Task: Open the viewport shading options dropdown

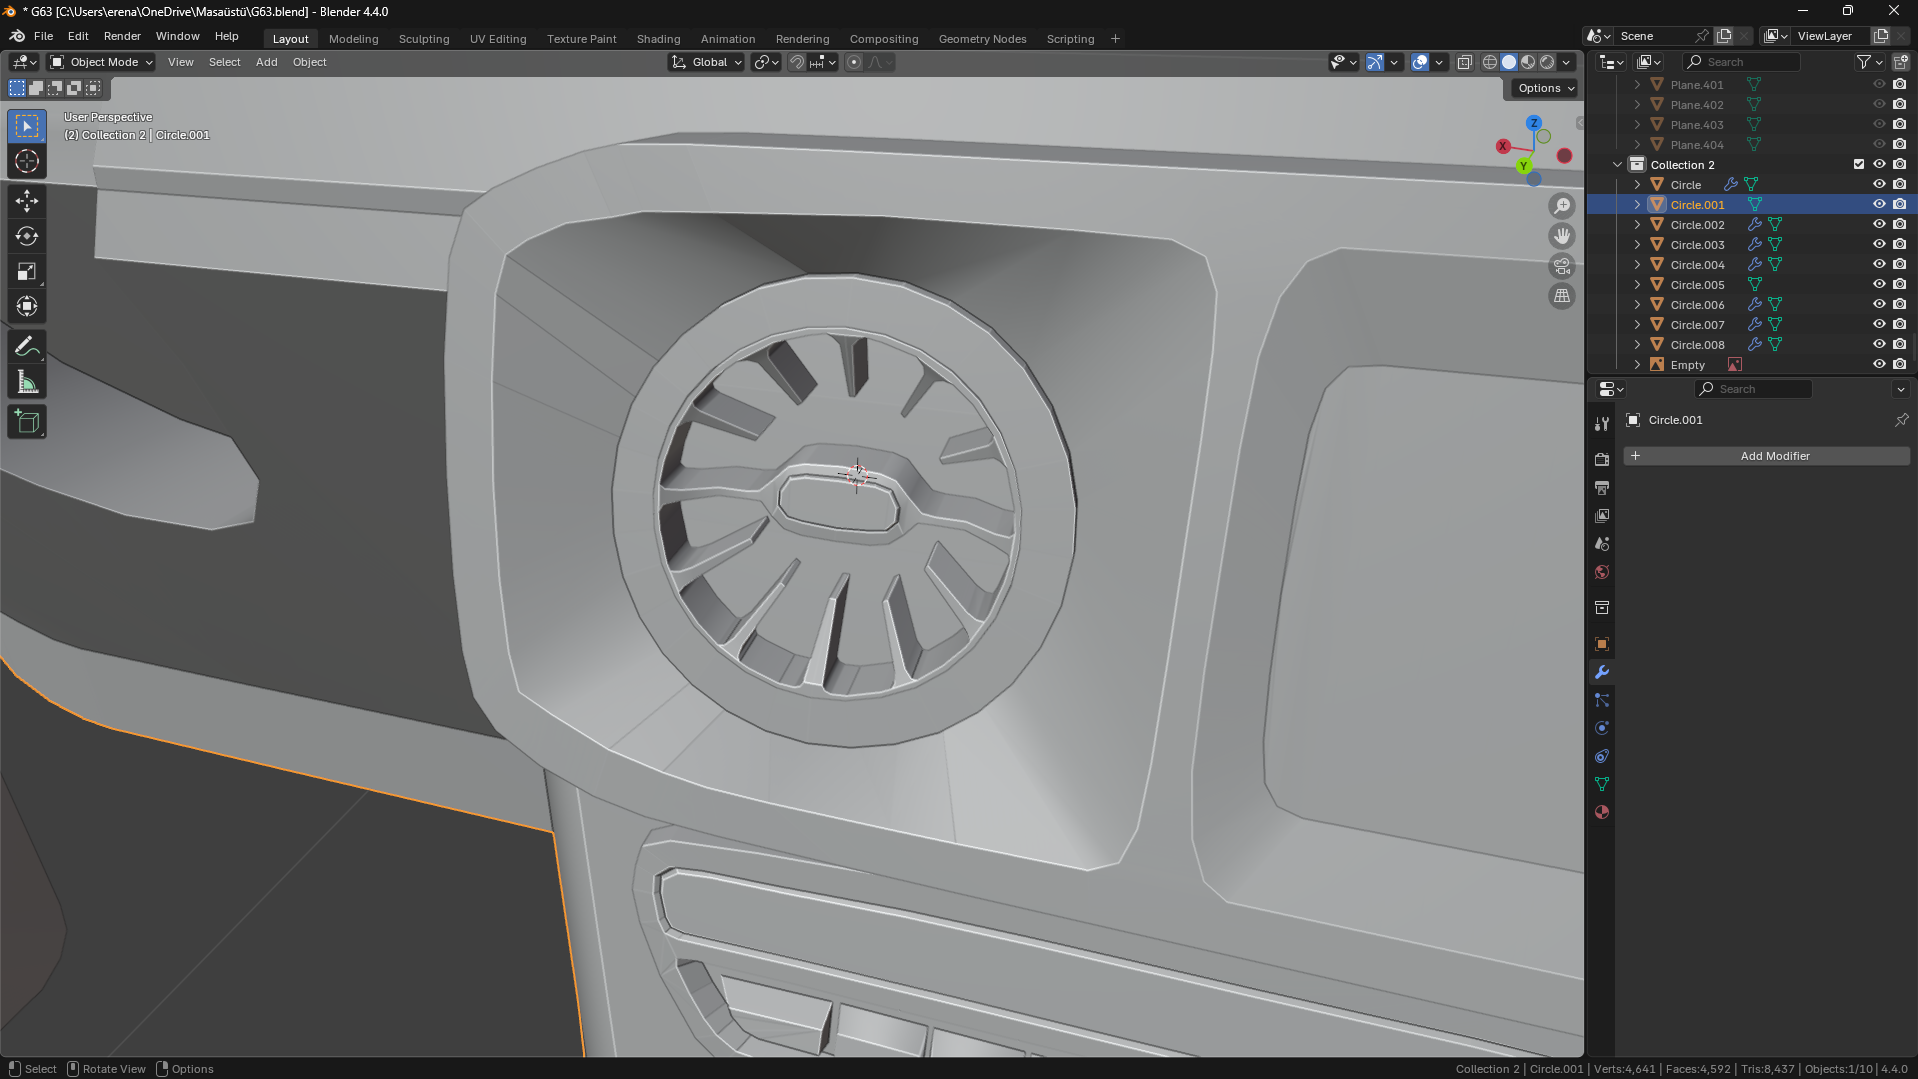Action: (1567, 62)
